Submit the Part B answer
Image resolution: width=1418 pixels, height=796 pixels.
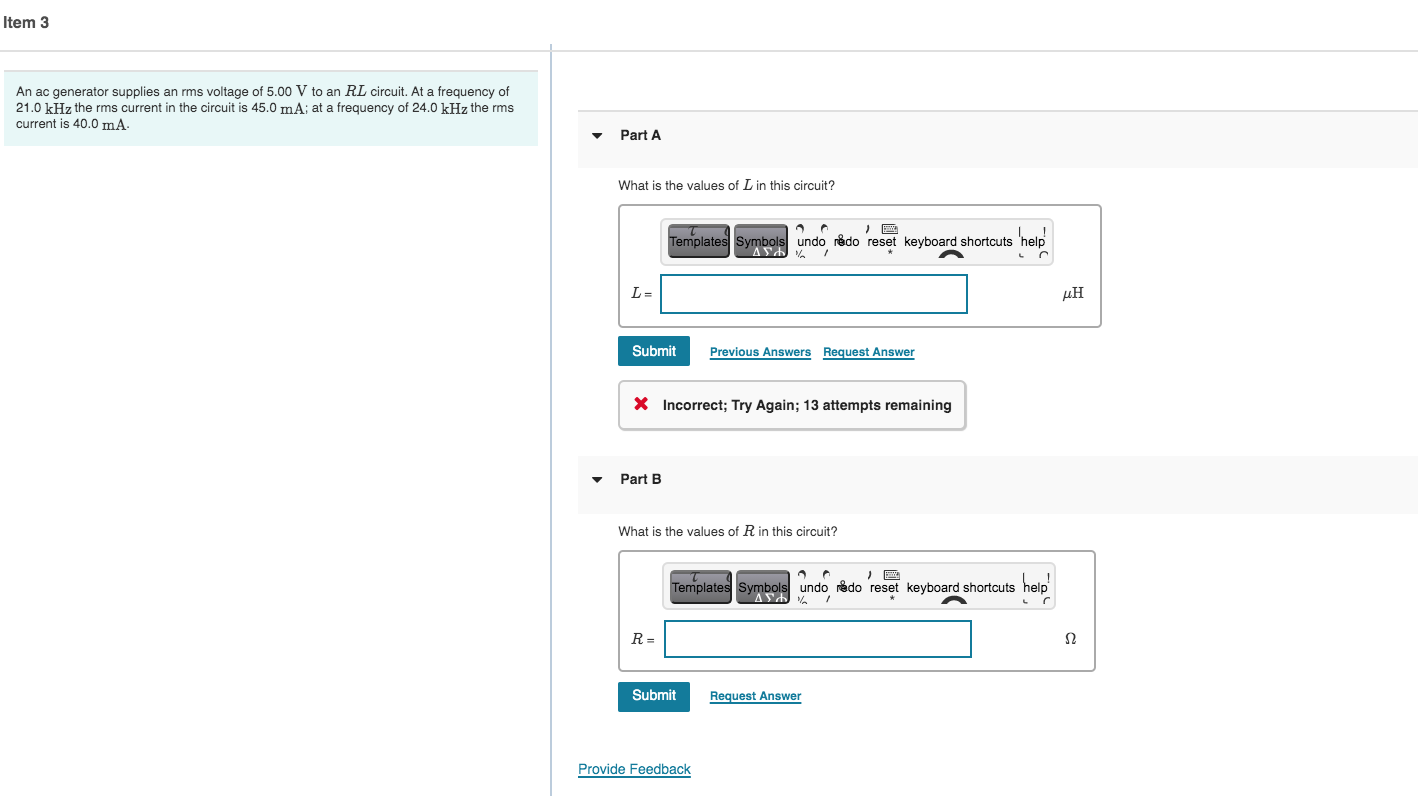pos(654,695)
